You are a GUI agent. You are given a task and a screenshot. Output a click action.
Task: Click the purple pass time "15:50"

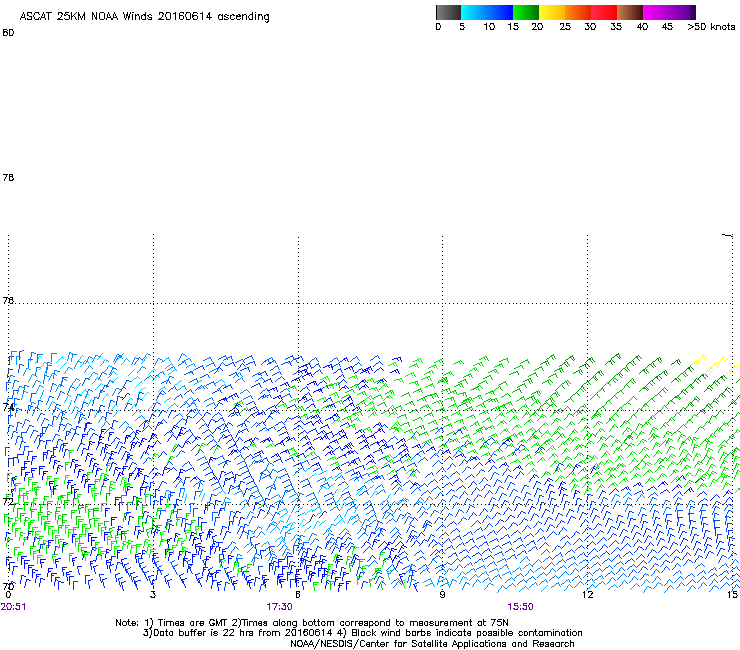pos(521,607)
